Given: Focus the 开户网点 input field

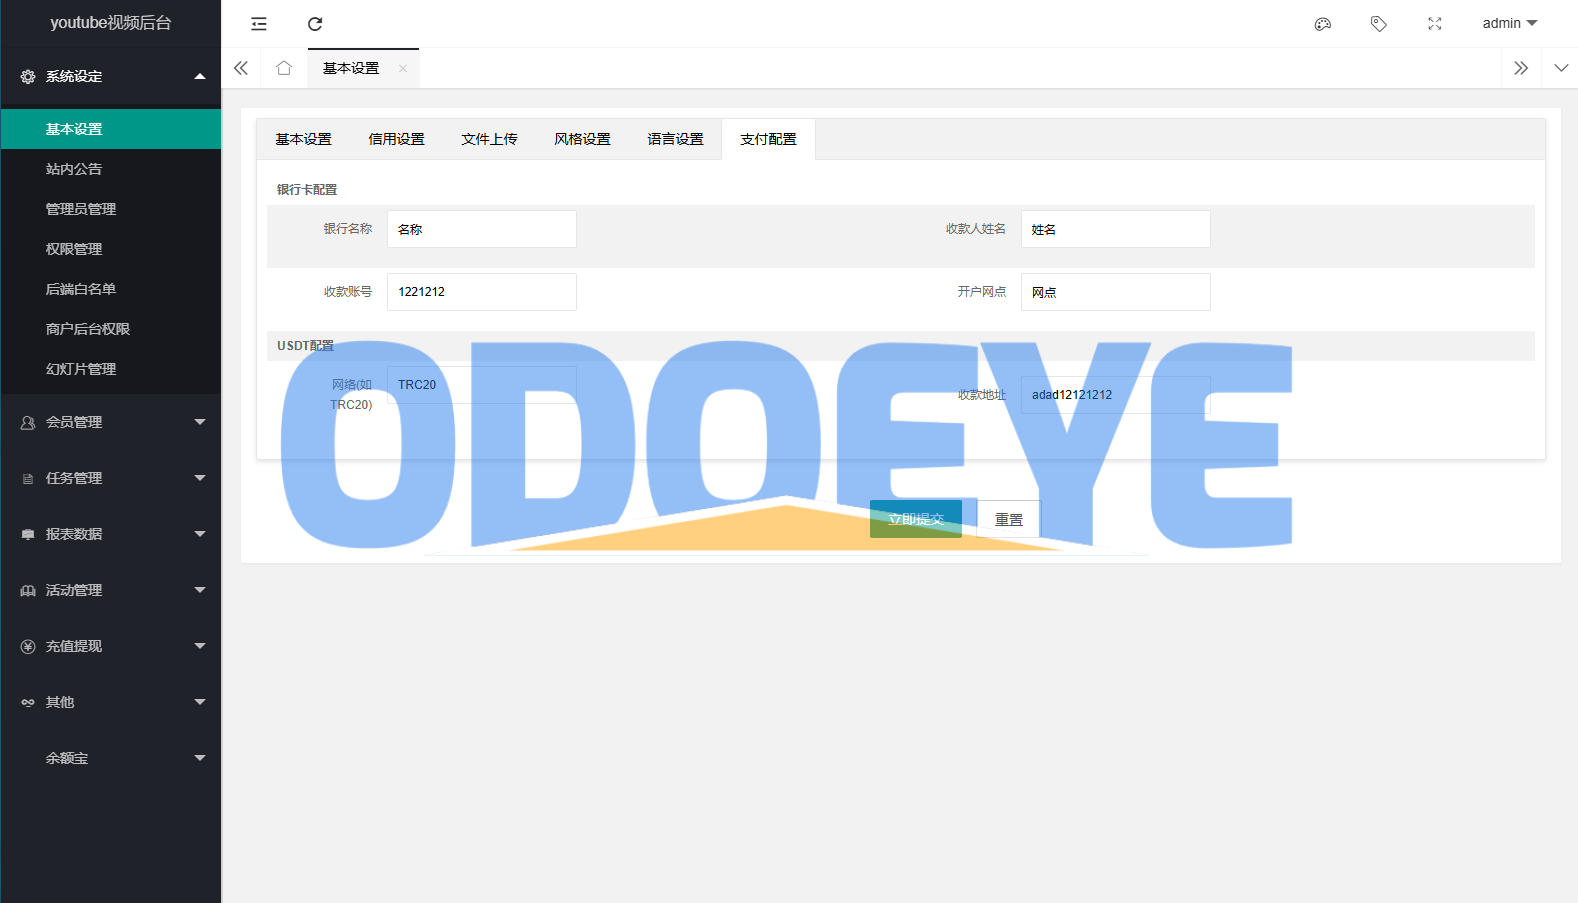Looking at the screenshot, I should (1116, 292).
